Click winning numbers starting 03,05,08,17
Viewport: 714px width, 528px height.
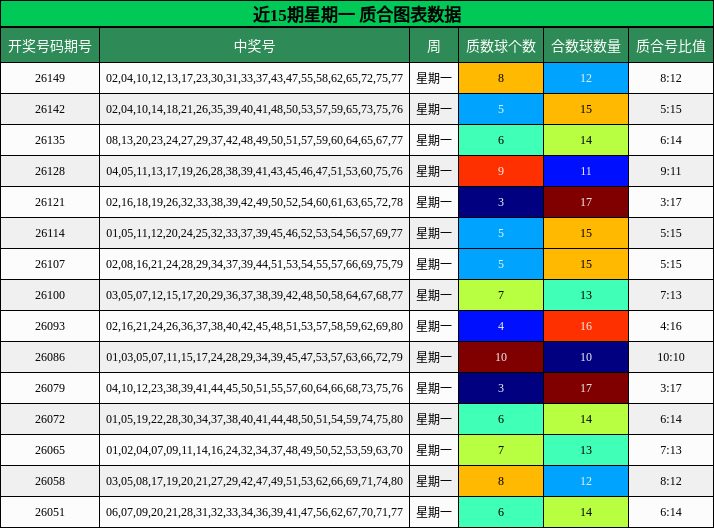[255, 480]
